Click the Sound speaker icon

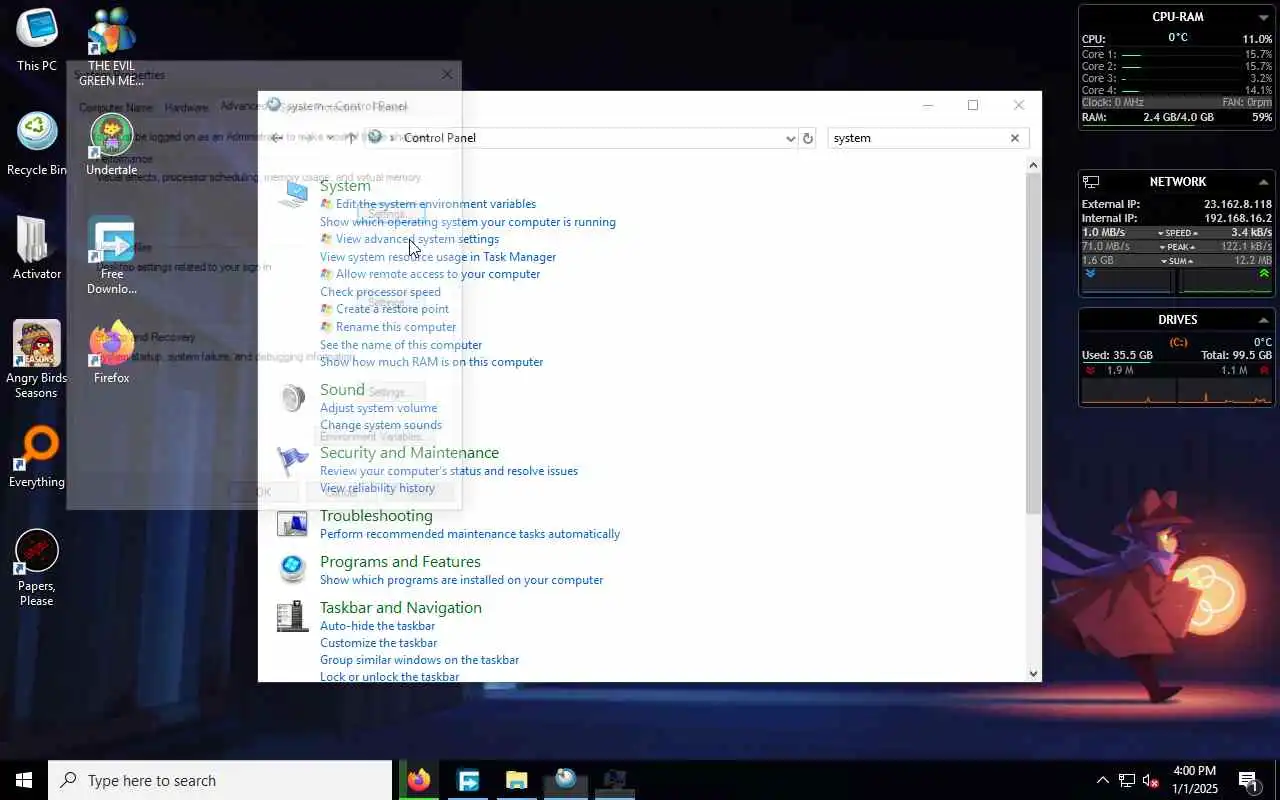pos(293,398)
